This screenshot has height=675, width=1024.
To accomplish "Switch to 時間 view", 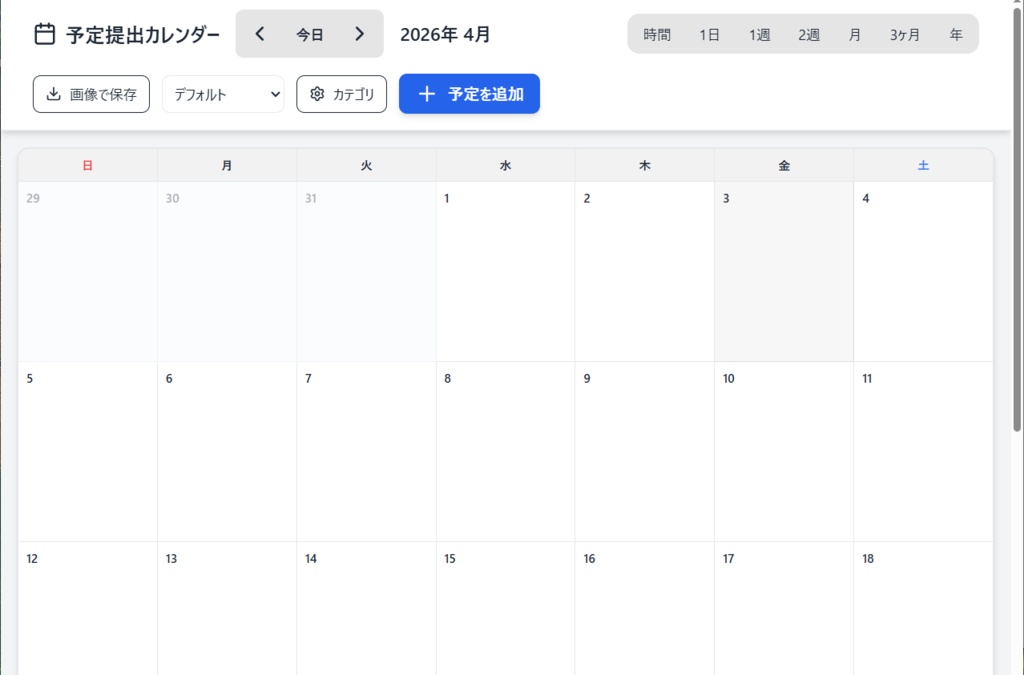I will click(x=657, y=35).
